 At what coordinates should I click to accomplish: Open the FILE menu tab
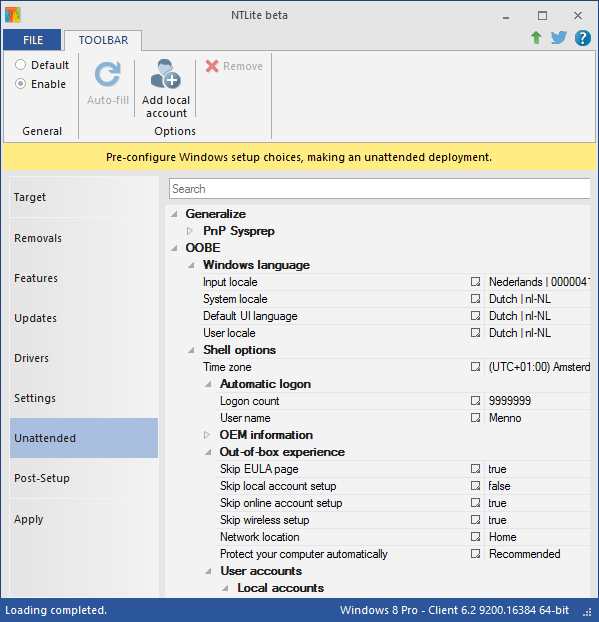click(x=33, y=40)
